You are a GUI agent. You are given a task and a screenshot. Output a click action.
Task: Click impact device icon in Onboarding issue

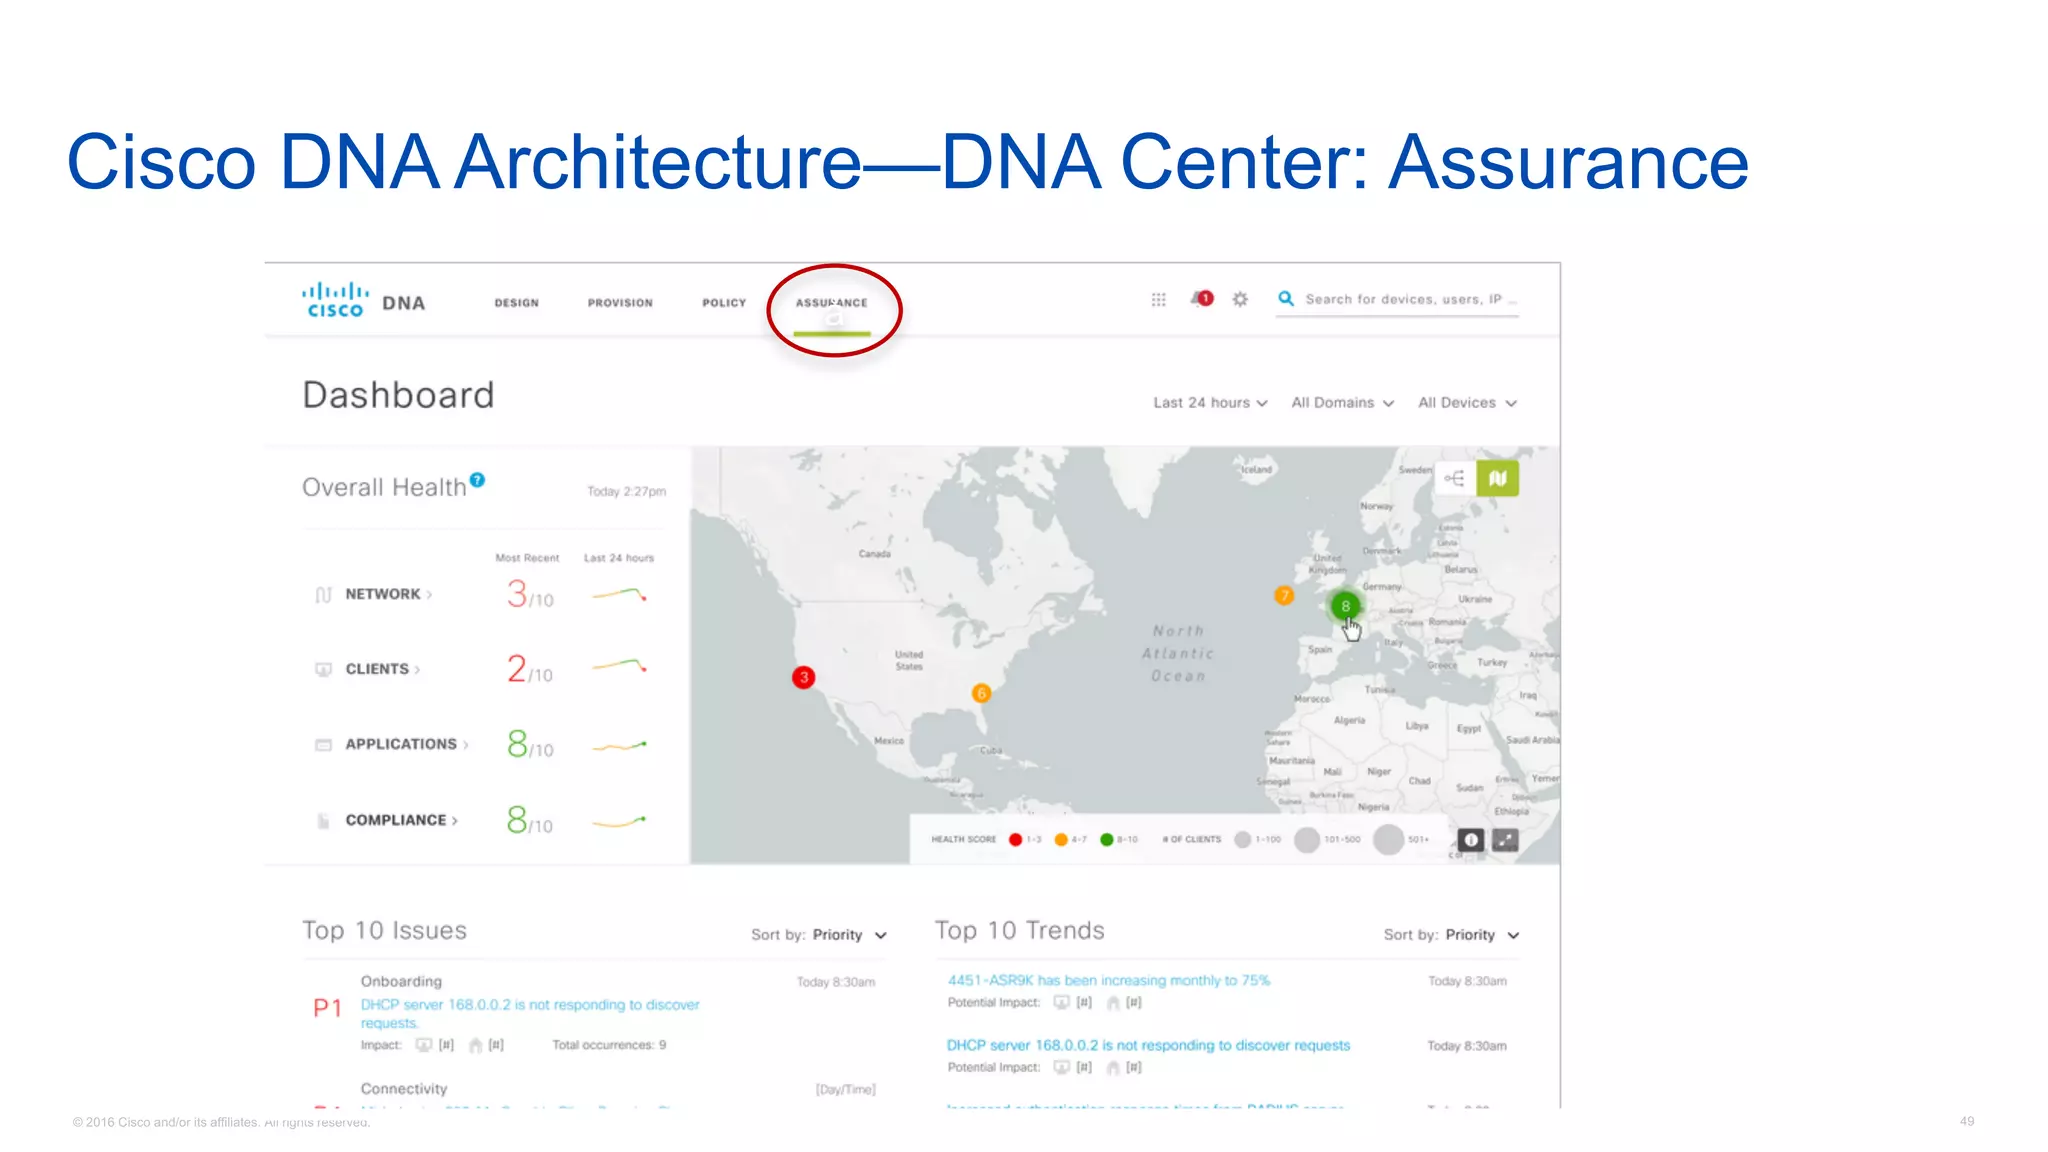click(x=424, y=1045)
